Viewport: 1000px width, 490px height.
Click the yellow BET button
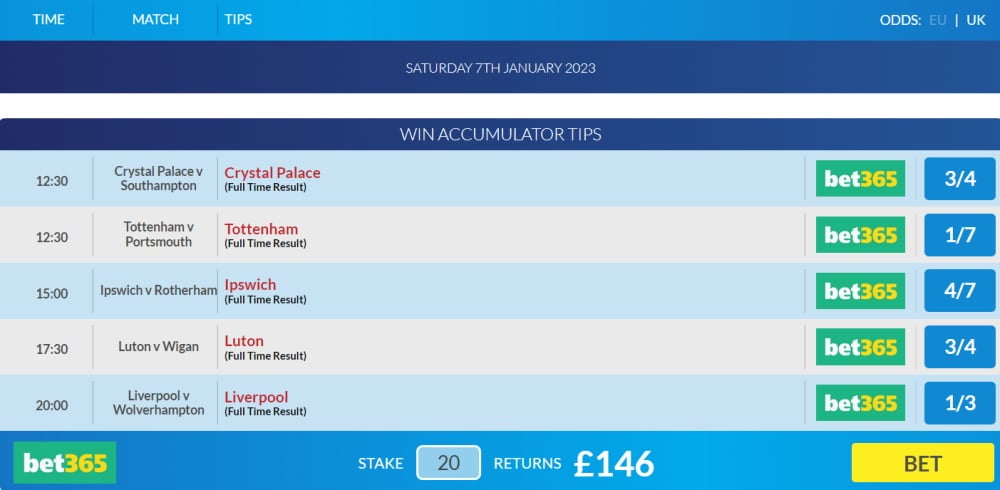tap(923, 463)
